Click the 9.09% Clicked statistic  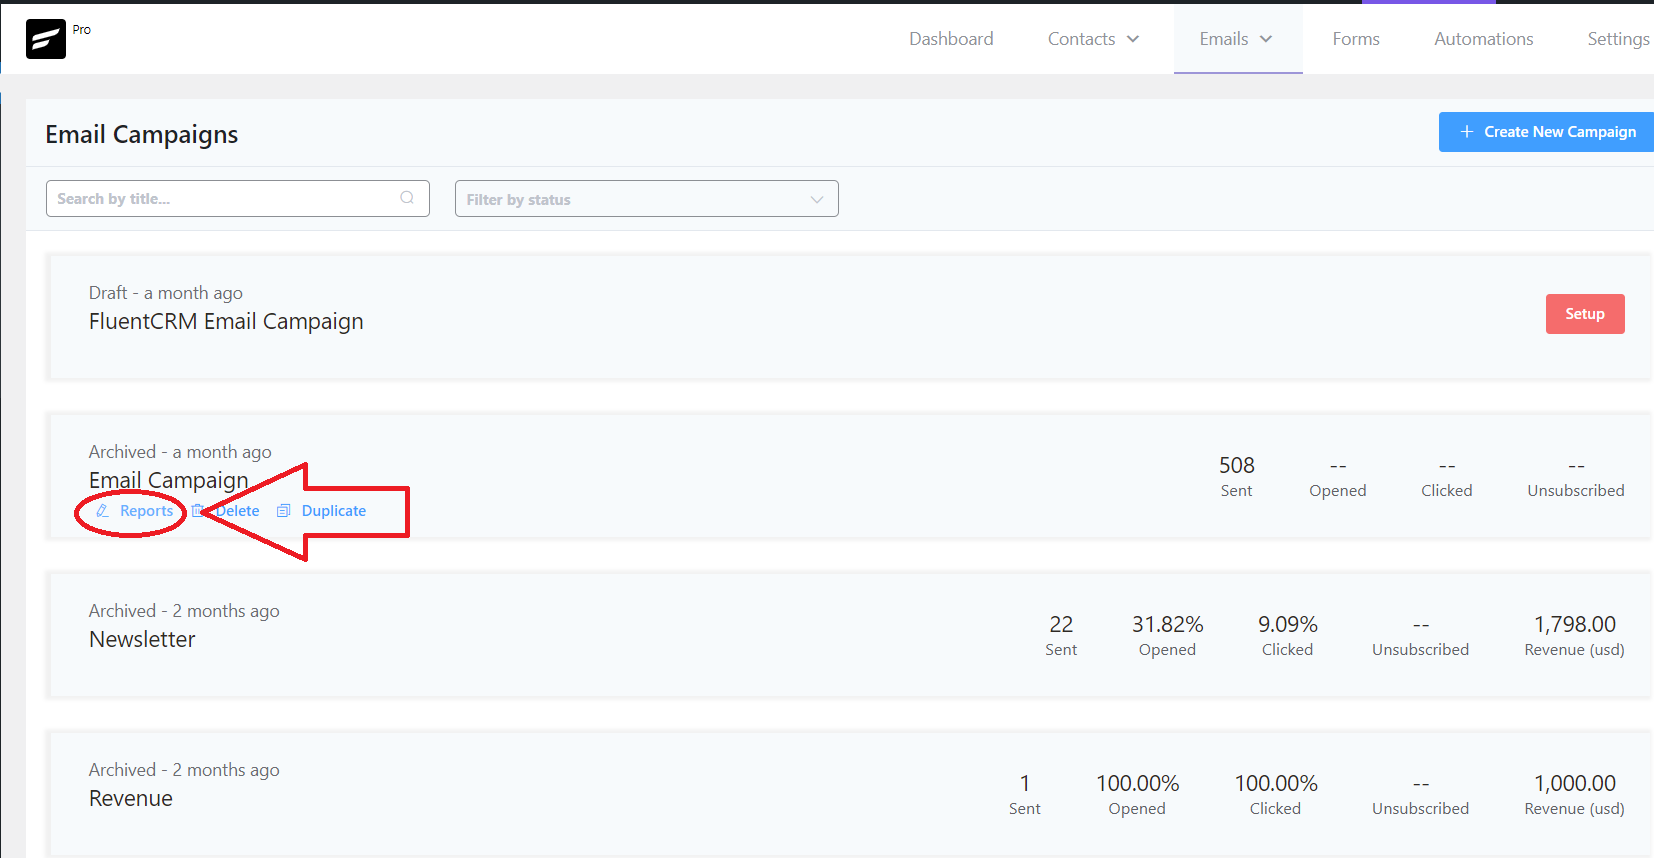tap(1287, 636)
